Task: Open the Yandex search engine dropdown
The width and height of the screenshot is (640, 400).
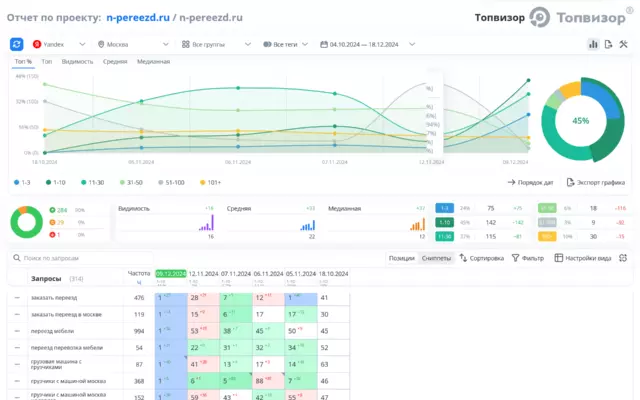Action: 59,44
